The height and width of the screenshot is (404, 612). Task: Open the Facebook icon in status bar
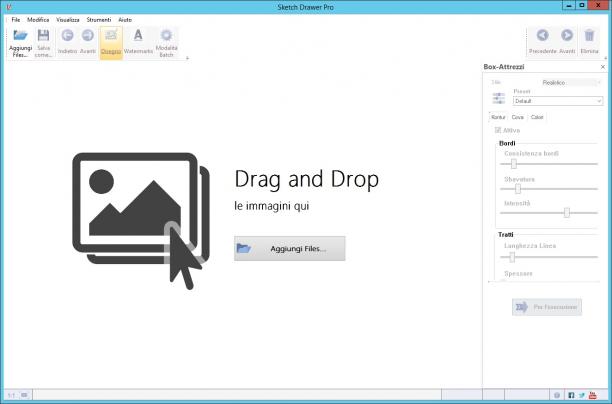coord(571,395)
